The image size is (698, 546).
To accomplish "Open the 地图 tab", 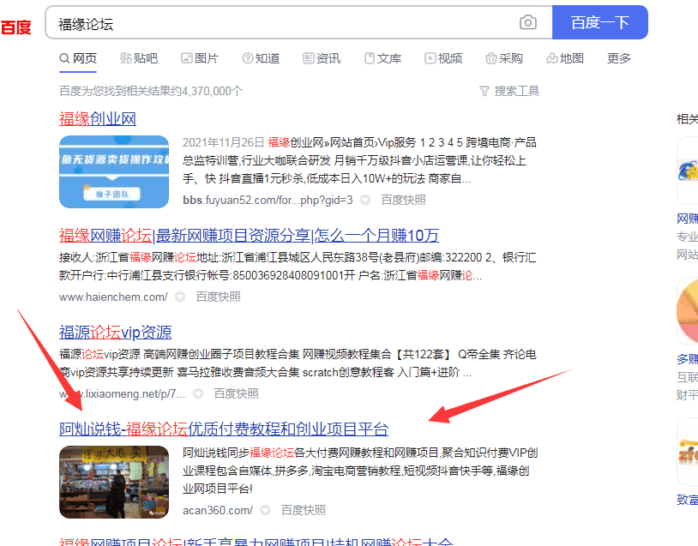I will tap(565, 58).
